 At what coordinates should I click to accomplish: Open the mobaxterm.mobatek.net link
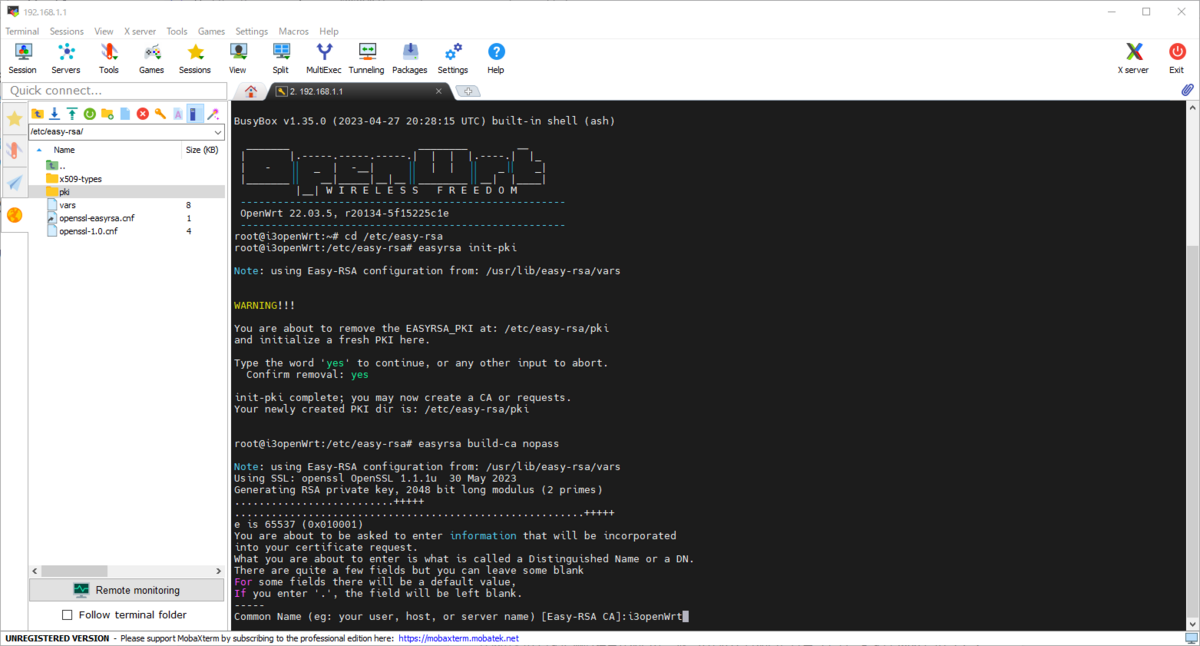click(x=459, y=638)
